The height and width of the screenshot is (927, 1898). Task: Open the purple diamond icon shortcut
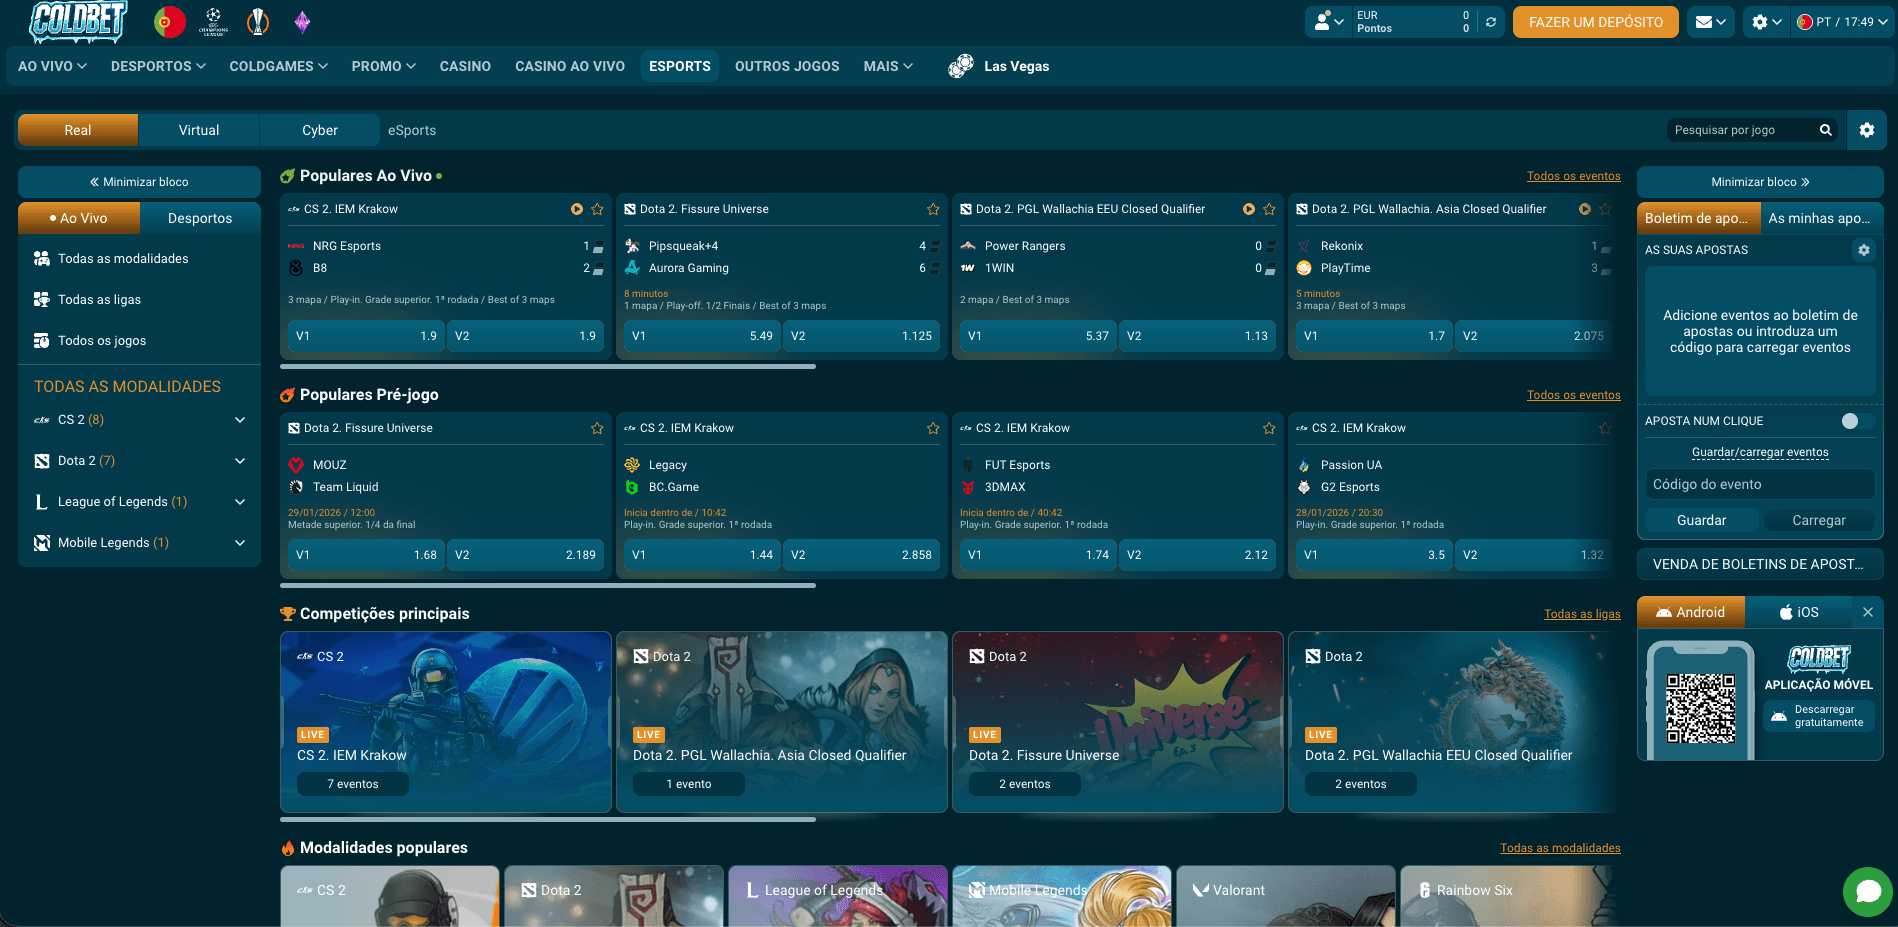pos(302,21)
